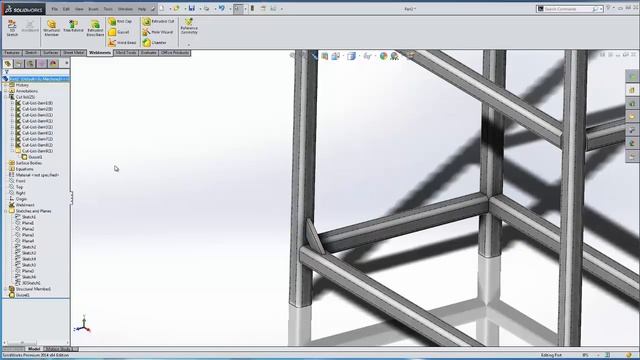Choose the Extruded Cut tool
The width and height of the screenshot is (640, 360).
(158, 21)
